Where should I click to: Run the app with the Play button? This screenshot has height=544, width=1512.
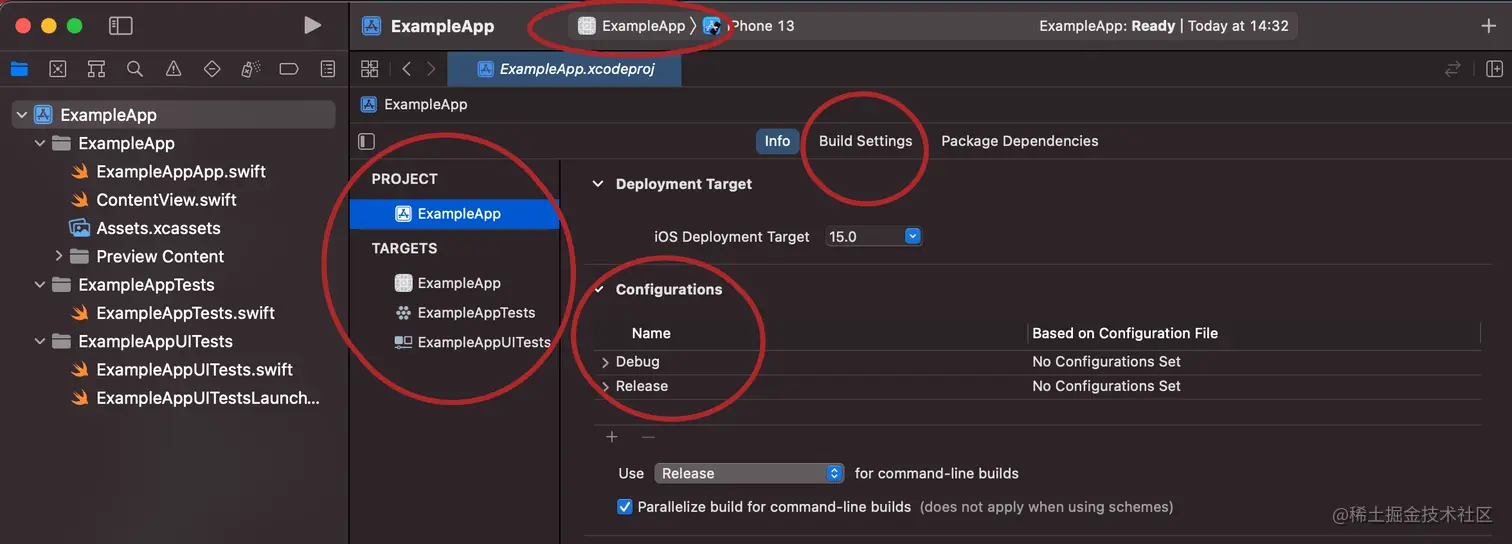[313, 25]
